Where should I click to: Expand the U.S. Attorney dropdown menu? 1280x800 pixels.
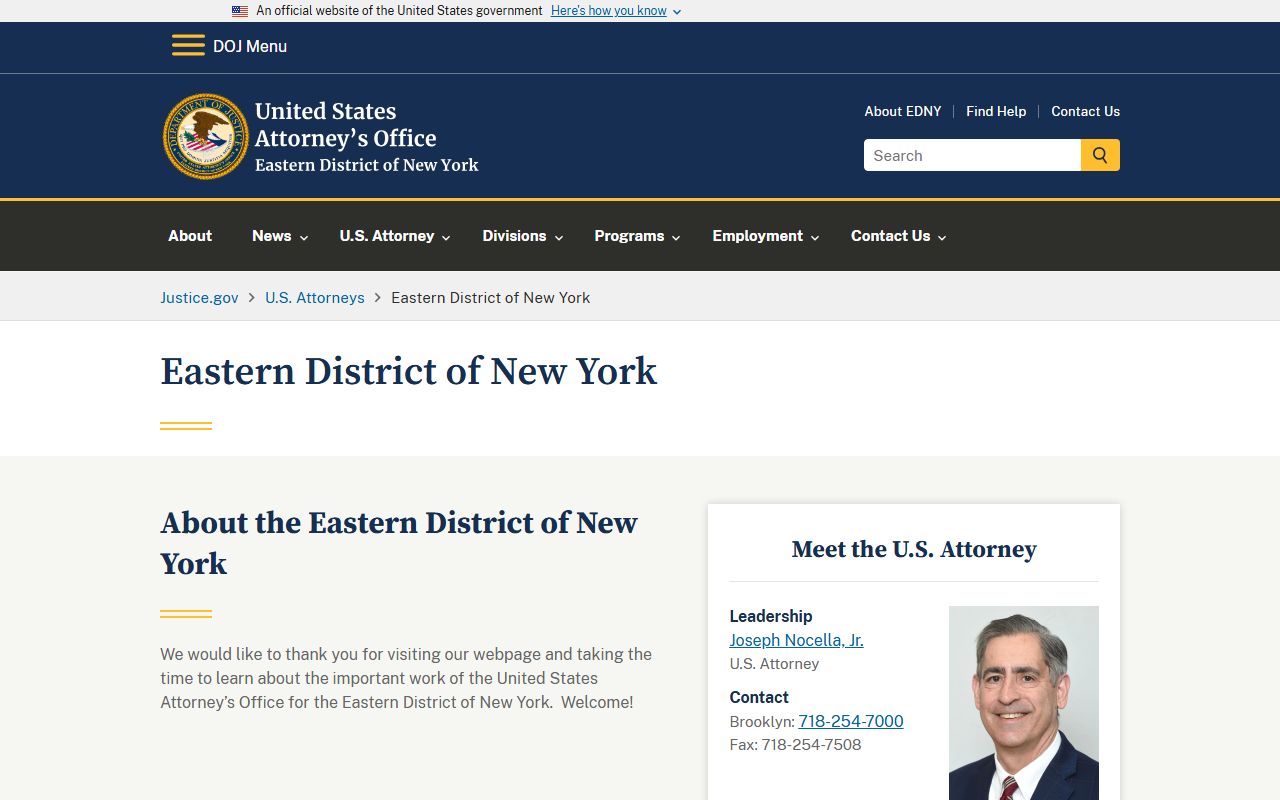coord(395,236)
